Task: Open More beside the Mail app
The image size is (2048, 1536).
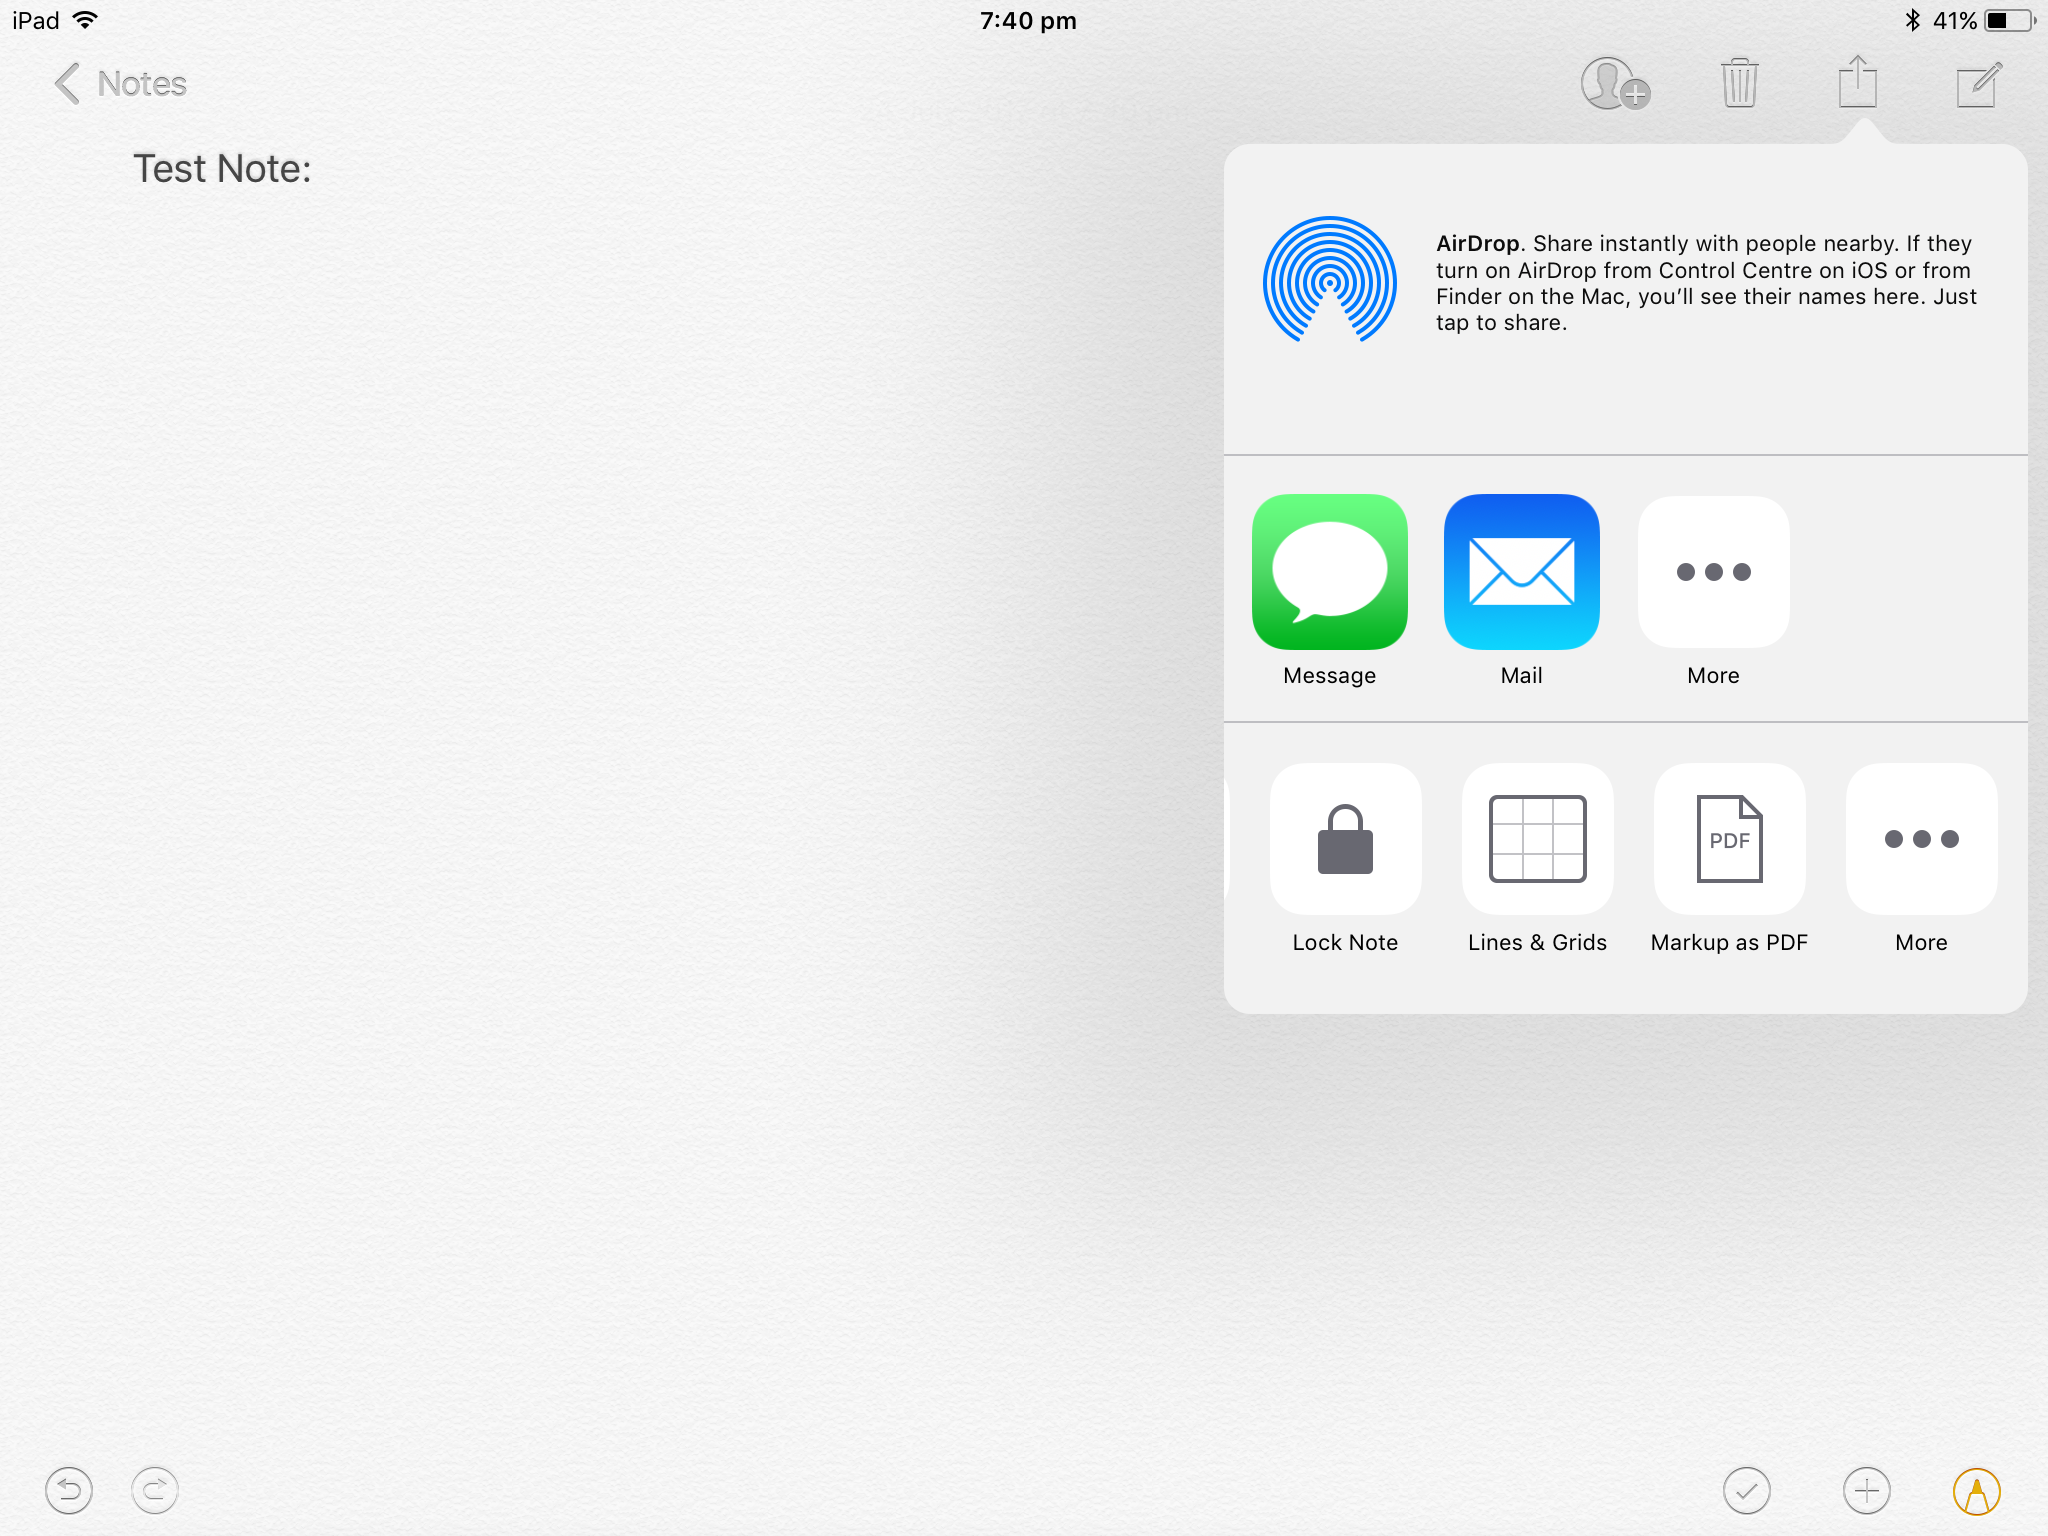Action: tap(1713, 572)
